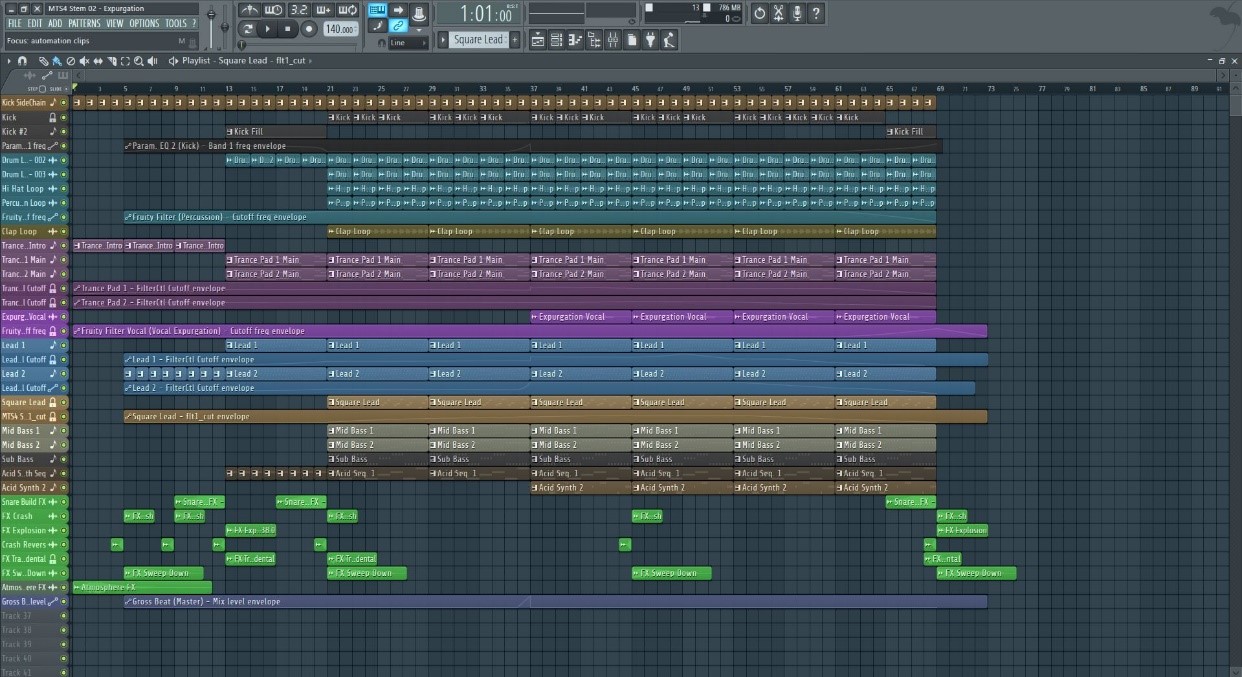Mute the Kick #2 track
This screenshot has height=677, width=1242.
(x=64, y=131)
